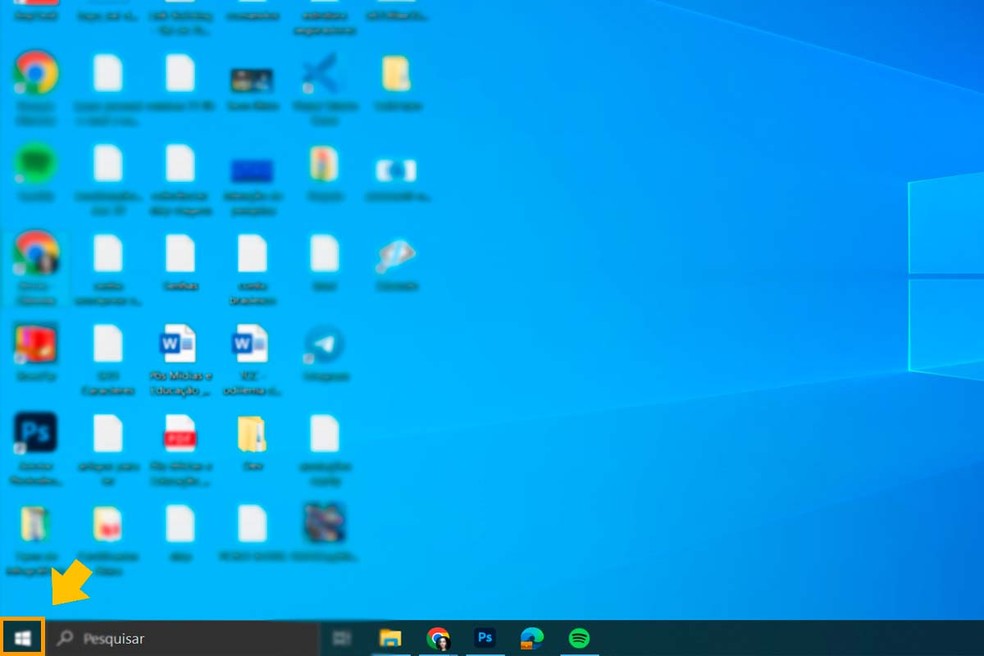Open the galaxy image thumbnail near the bottom
The height and width of the screenshot is (656, 984).
click(324, 524)
